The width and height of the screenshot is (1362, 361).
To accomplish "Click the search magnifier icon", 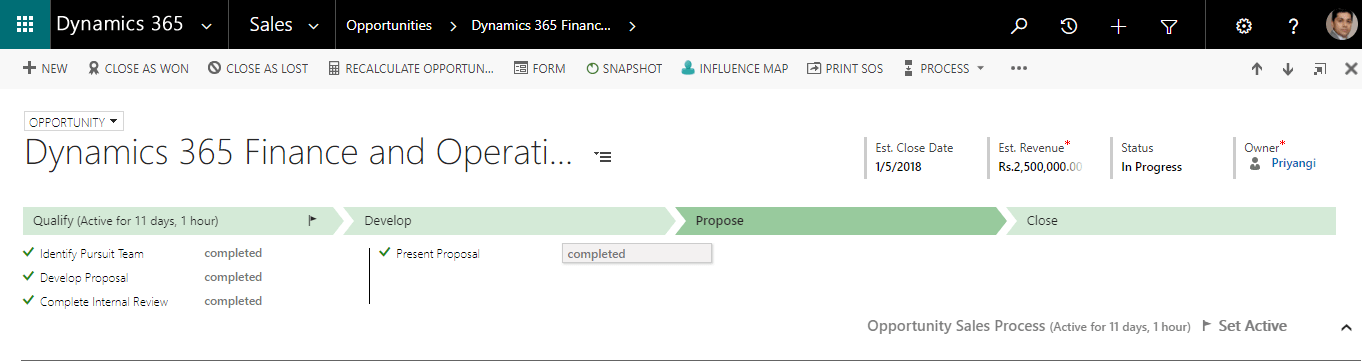I will 1019,26.
